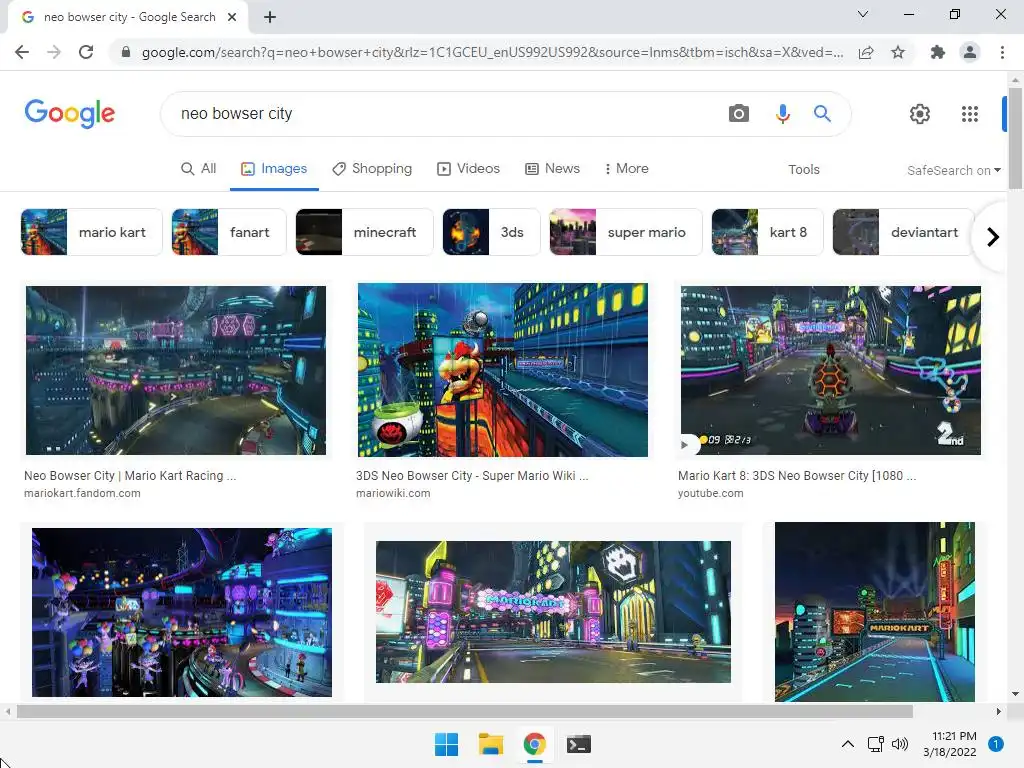Viewport: 1024px width, 768px height.
Task: Switch to the News tab
Action: (x=552, y=168)
